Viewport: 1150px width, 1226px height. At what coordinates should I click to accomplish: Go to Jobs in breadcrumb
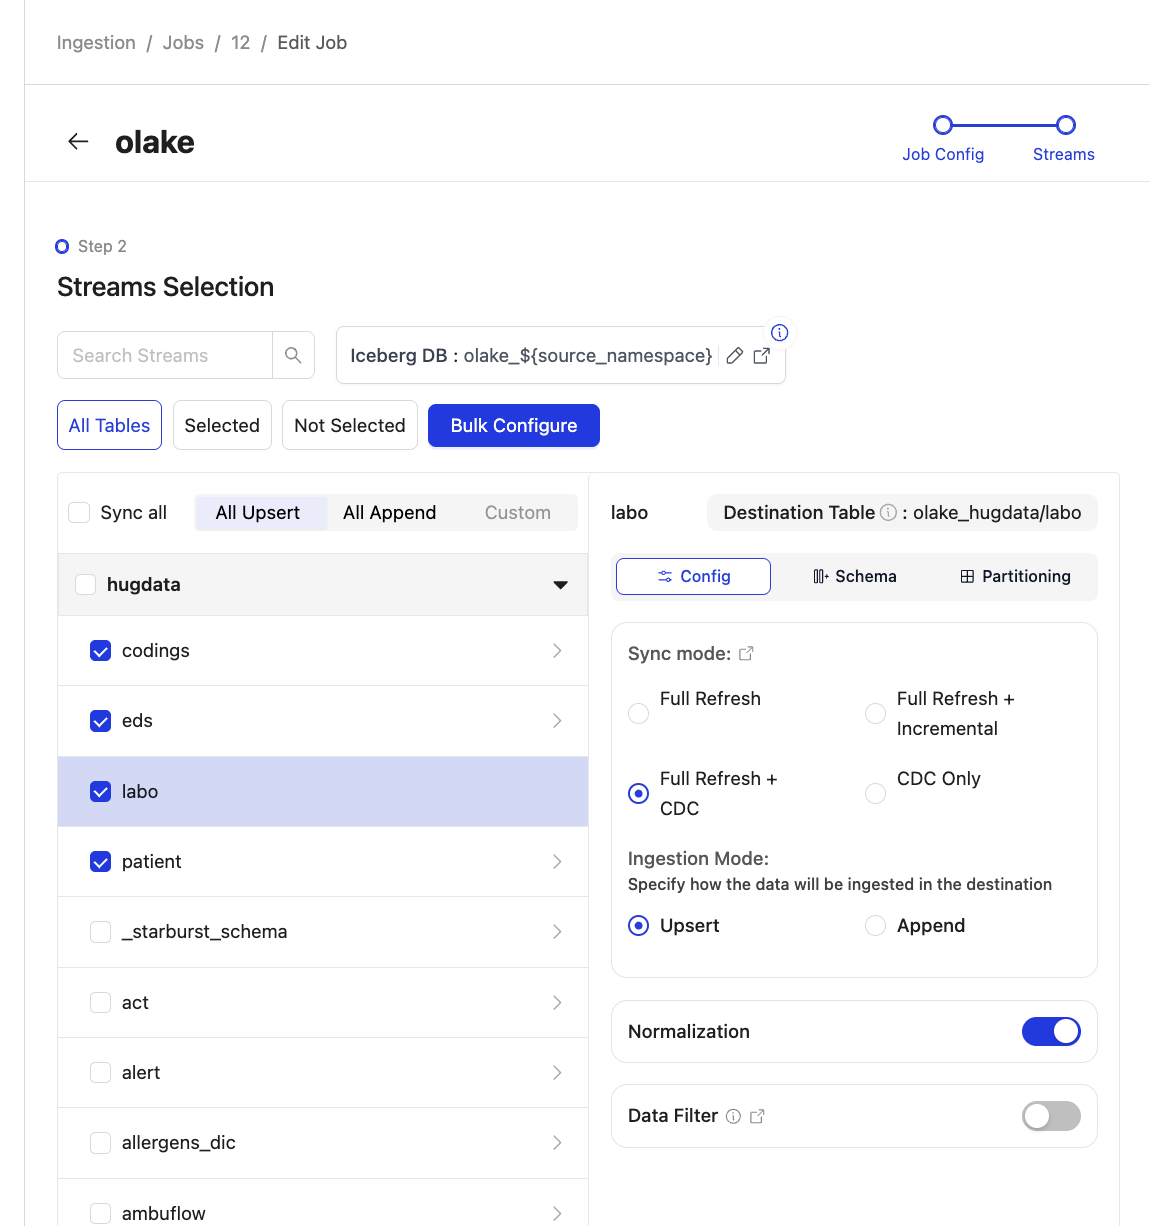(183, 43)
